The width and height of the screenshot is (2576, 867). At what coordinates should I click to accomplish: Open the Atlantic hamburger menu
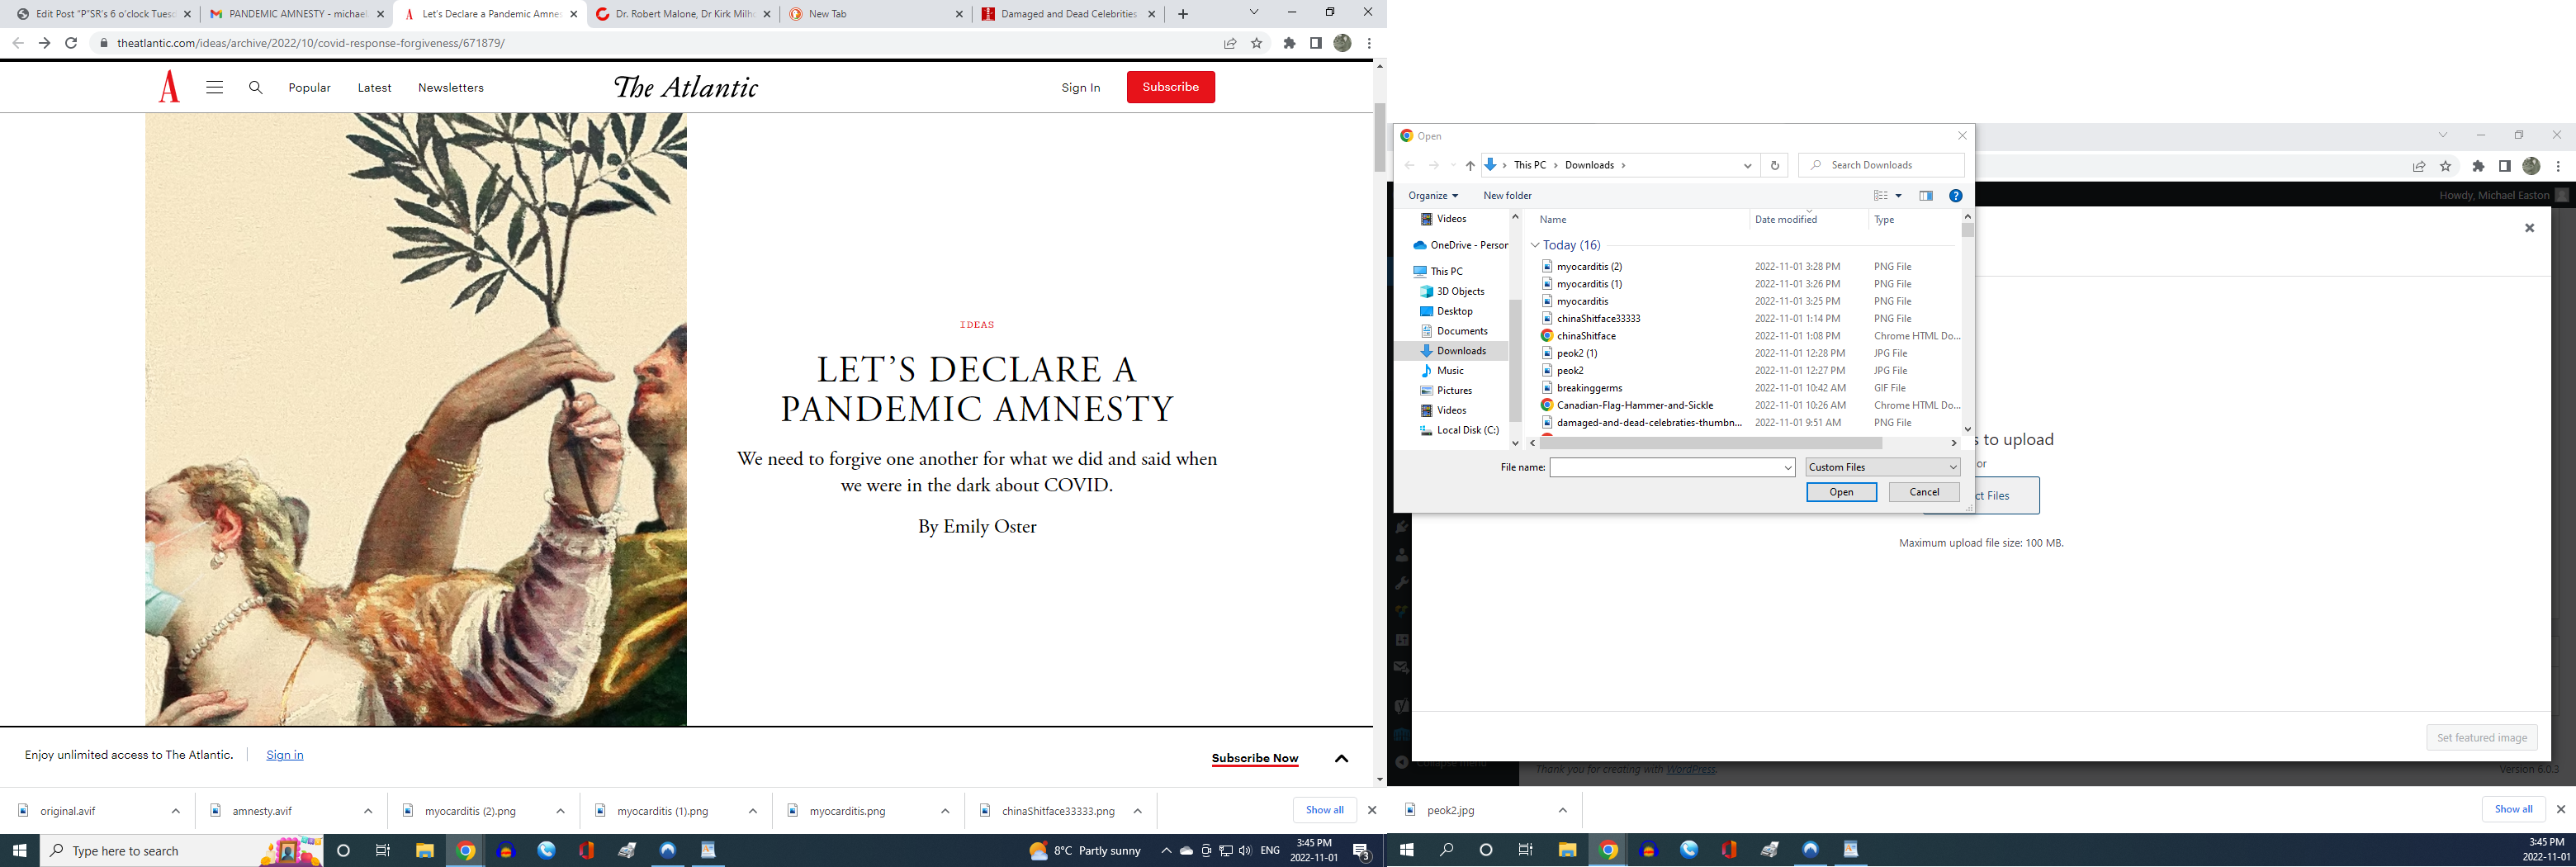tap(214, 88)
